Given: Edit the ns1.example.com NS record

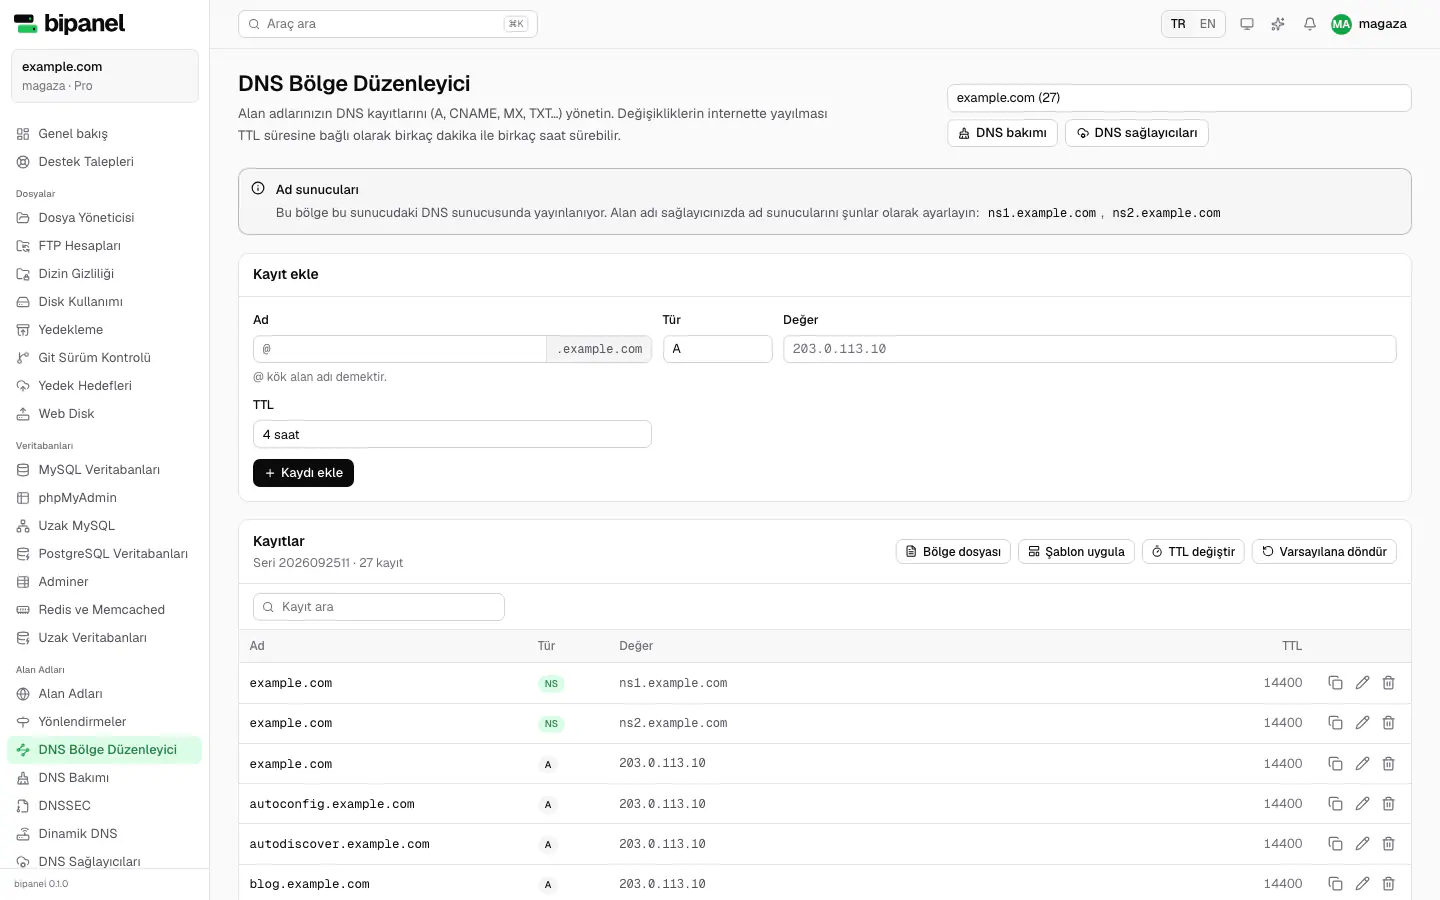Looking at the screenshot, I should (x=1362, y=683).
